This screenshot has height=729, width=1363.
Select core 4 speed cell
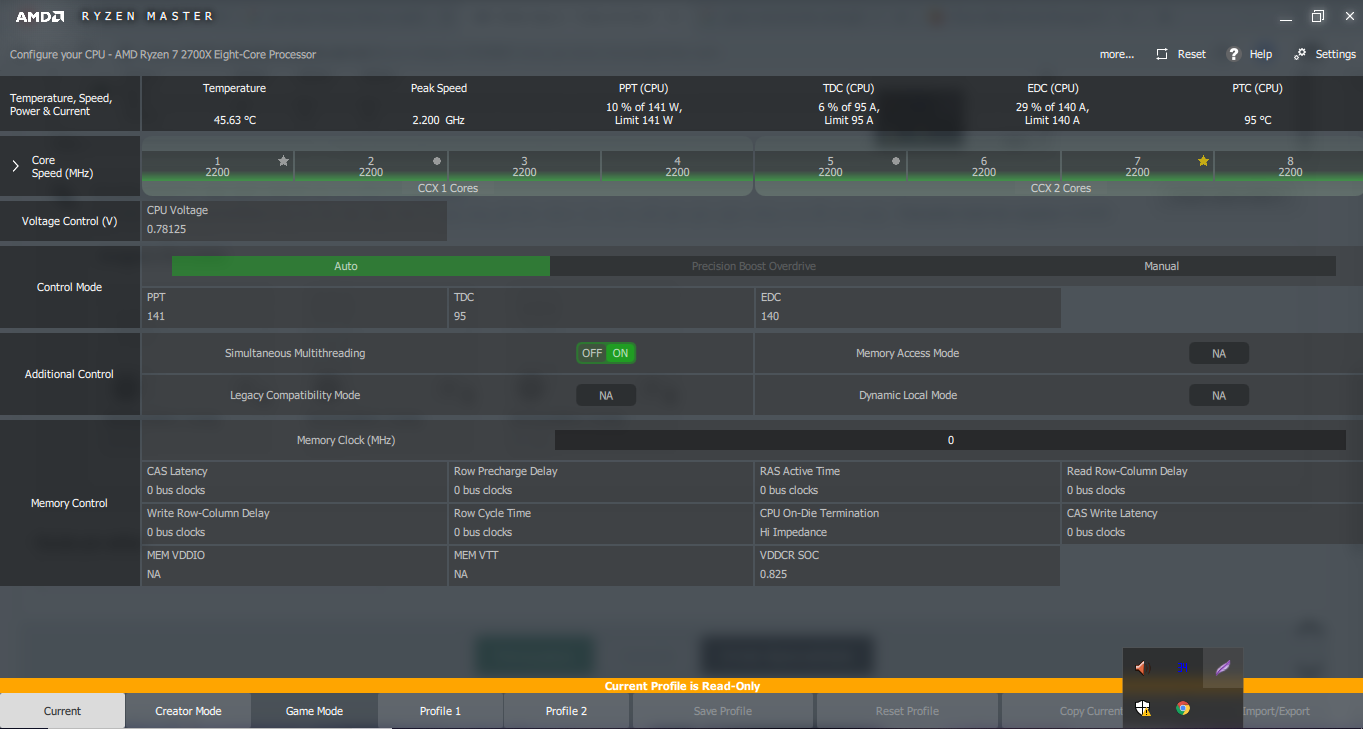coord(677,166)
